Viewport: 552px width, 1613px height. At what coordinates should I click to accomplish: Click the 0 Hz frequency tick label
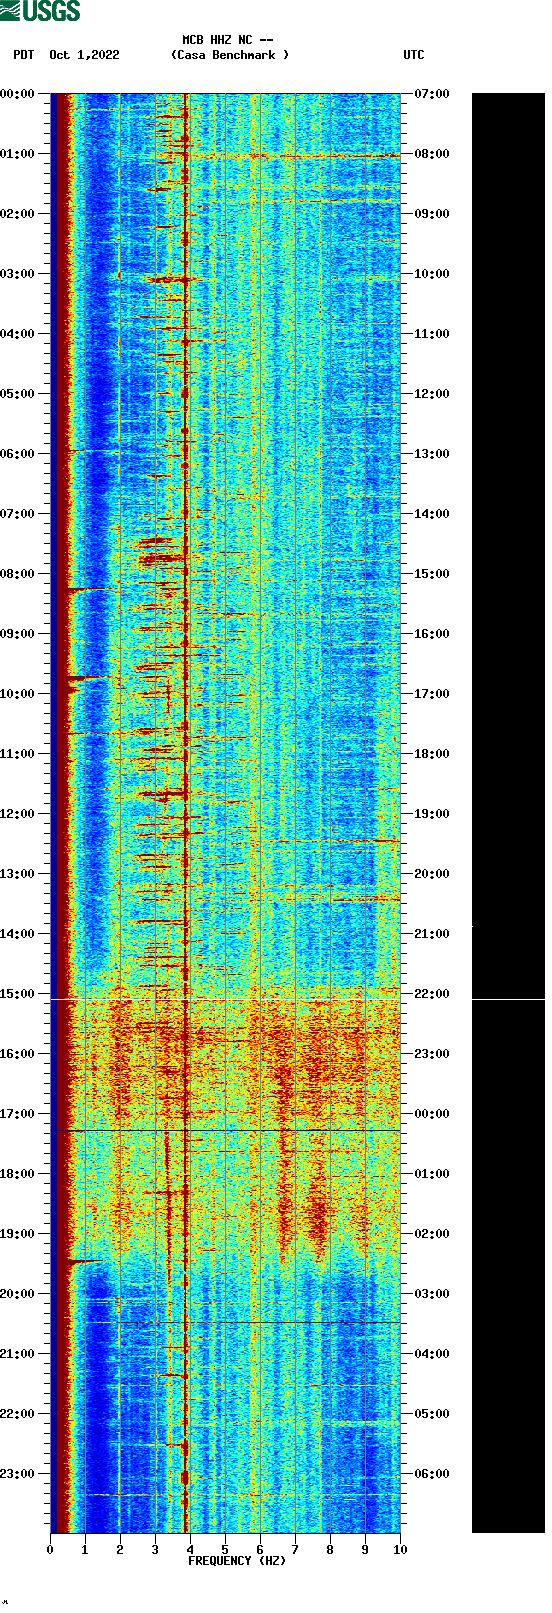pos(50,1550)
